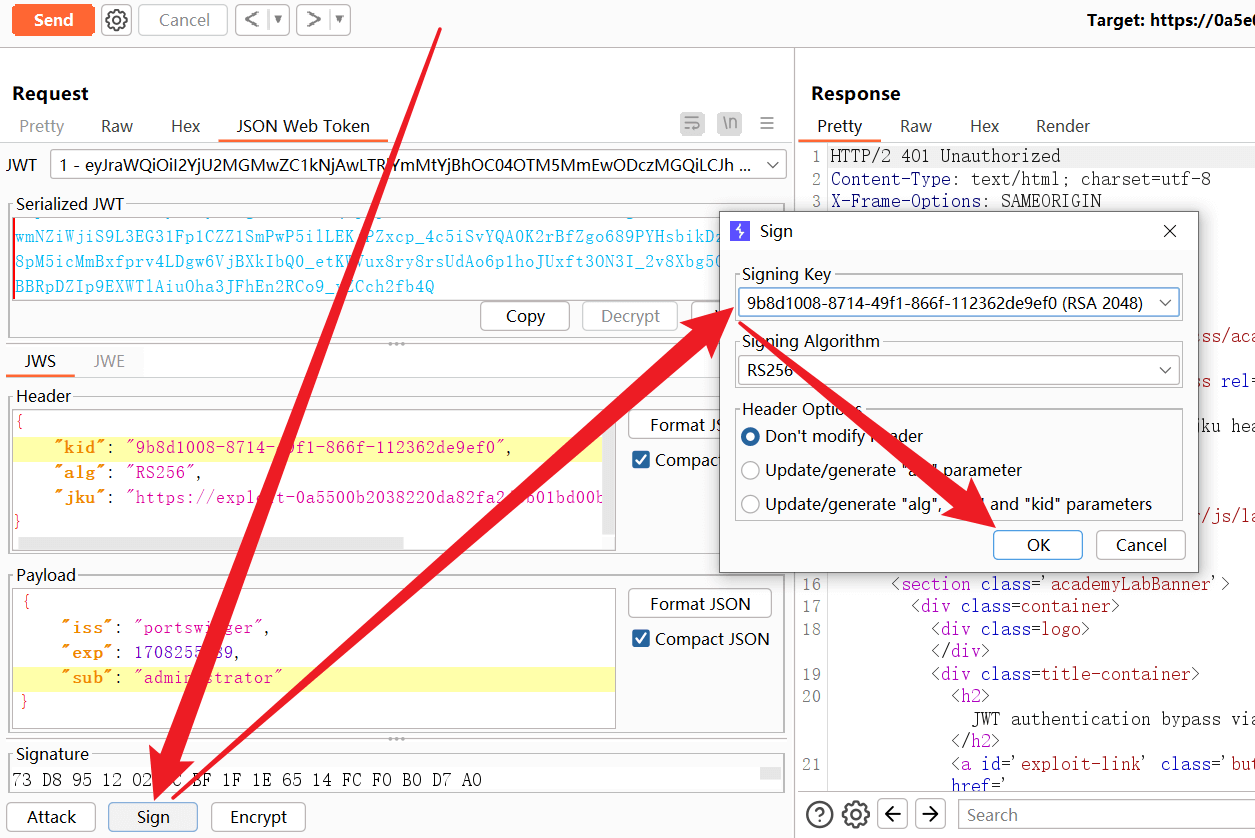Open the Repeater settings gear icon

click(x=117, y=20)
